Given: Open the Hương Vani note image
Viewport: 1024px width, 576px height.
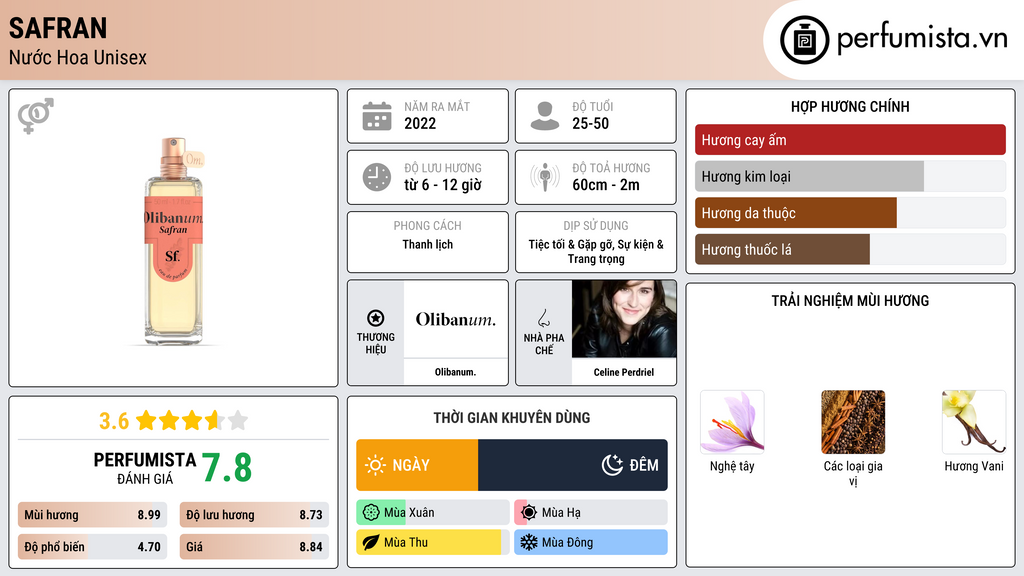Looking at the screenshot, I should click(974, 422).
